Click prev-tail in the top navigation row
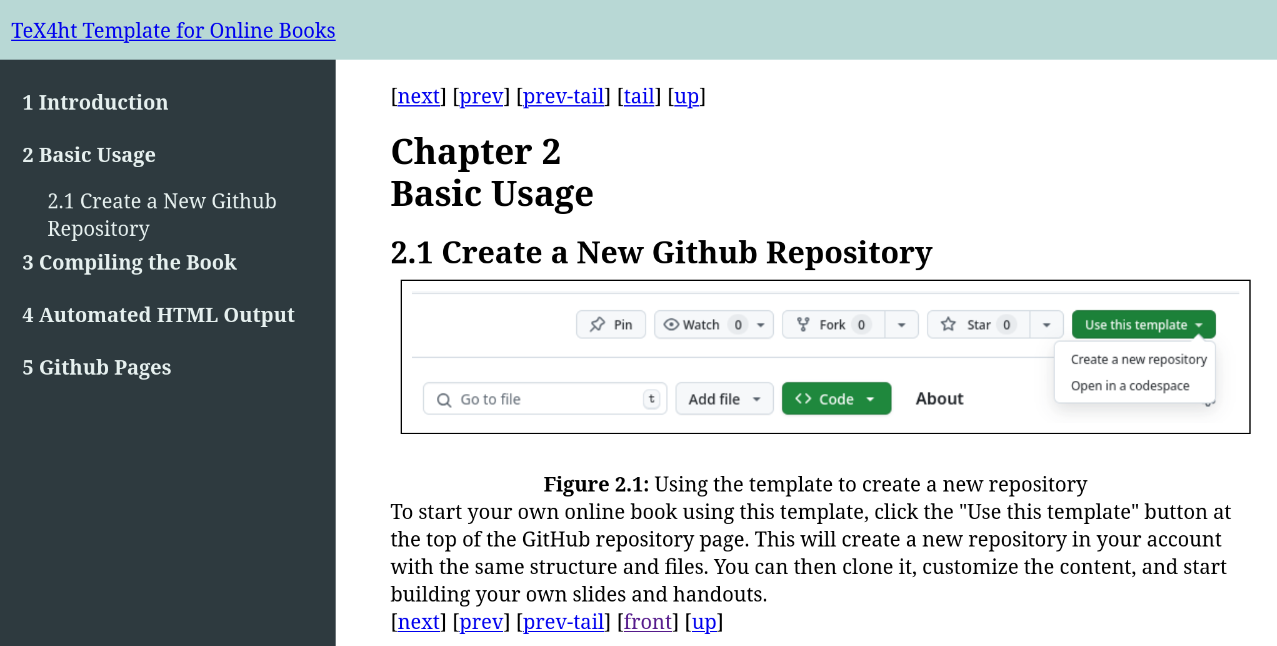1277x646 pixels. click(x=564, y=96)
